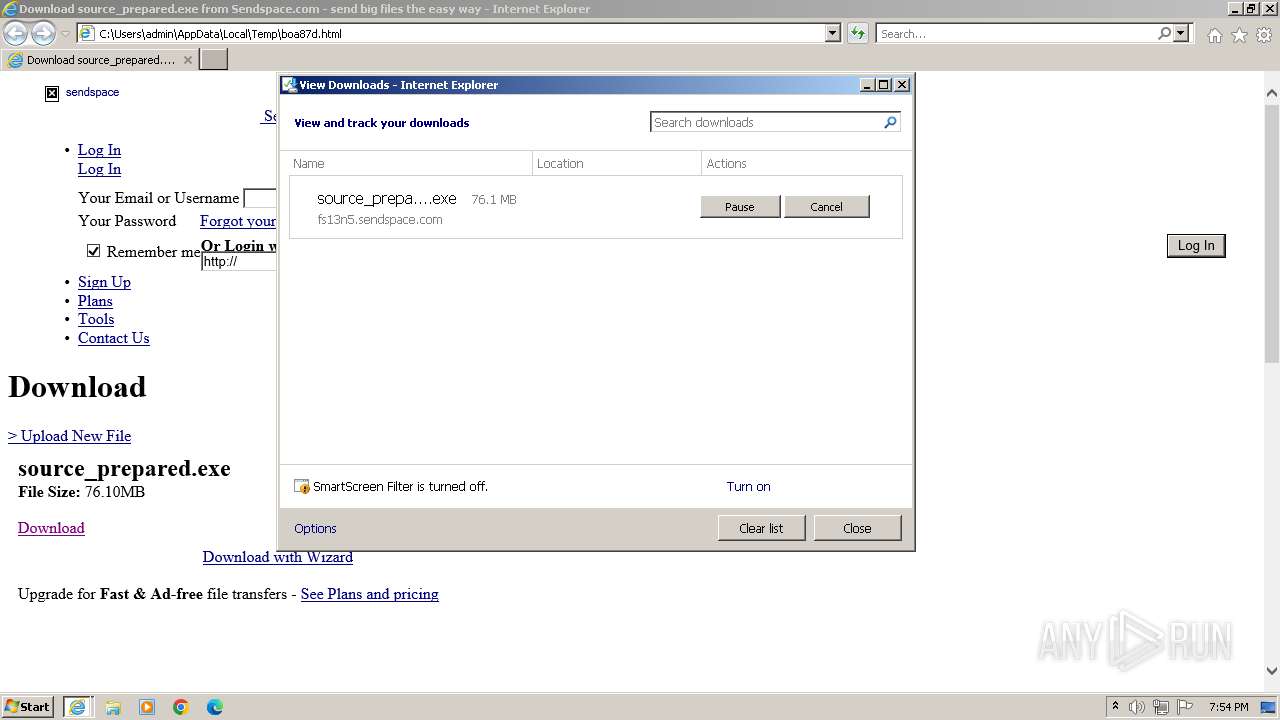Close the Download source_prepared tab

(x=187, y=60)
